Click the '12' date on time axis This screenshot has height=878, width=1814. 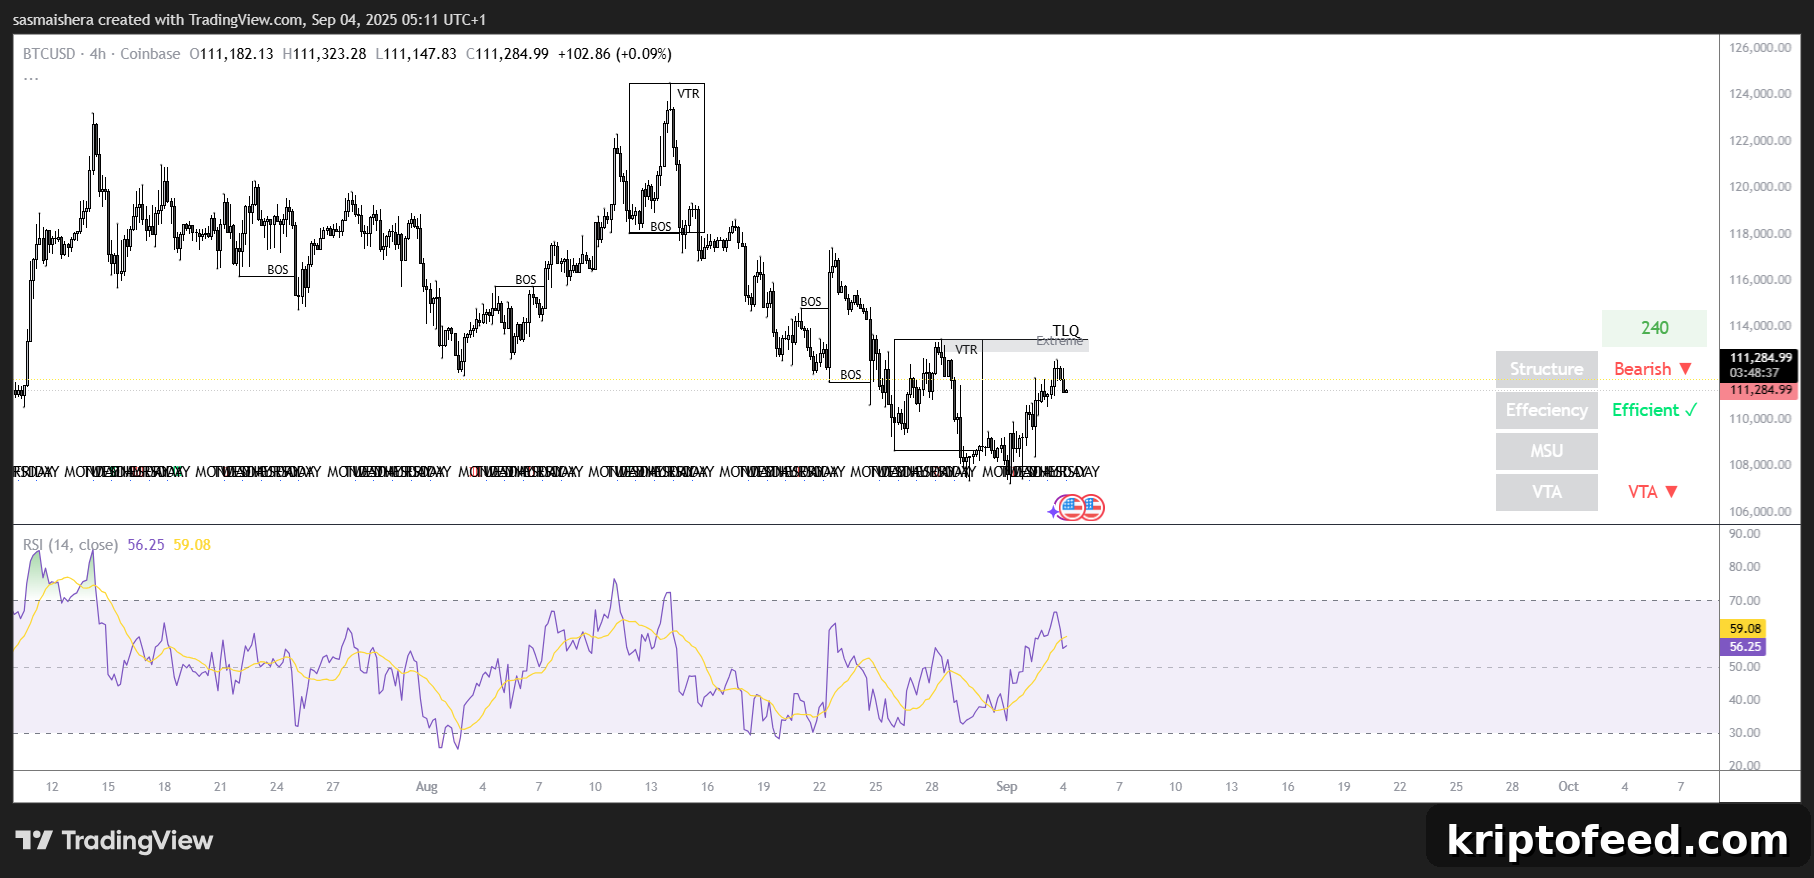[52, 787]
